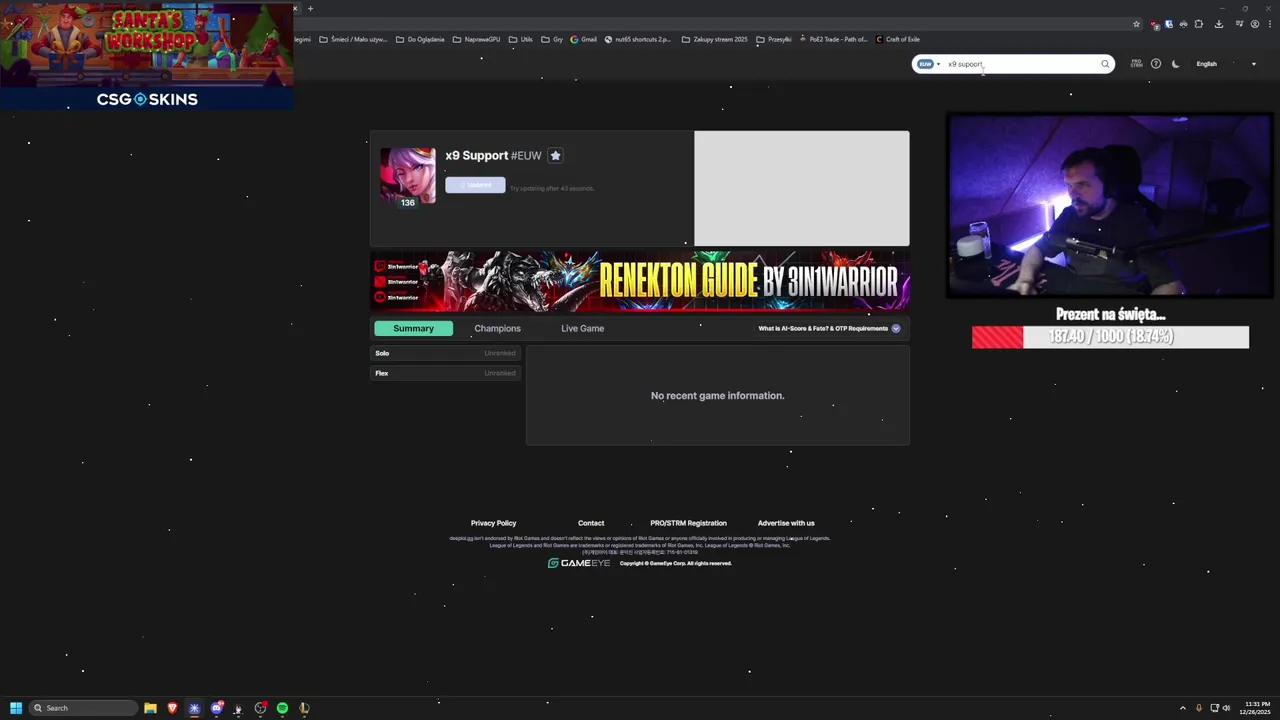Open the English language dropdown
1280x720 pixels.
click(x=1226, y=64)
